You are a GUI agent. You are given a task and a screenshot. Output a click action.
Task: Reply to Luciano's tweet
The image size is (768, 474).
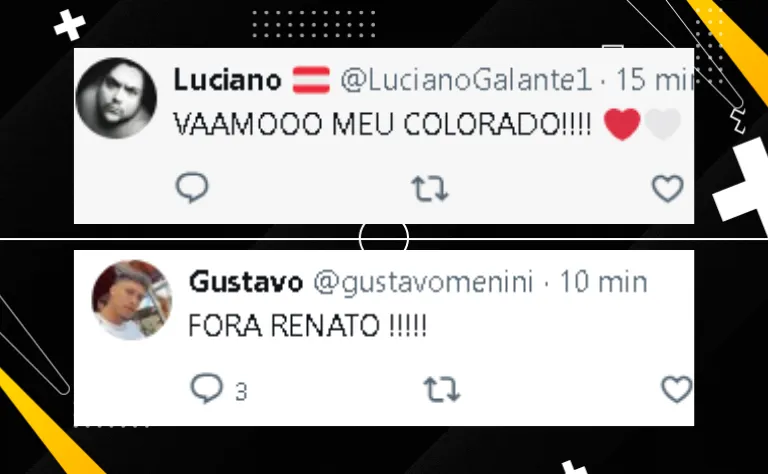point(192,187)
